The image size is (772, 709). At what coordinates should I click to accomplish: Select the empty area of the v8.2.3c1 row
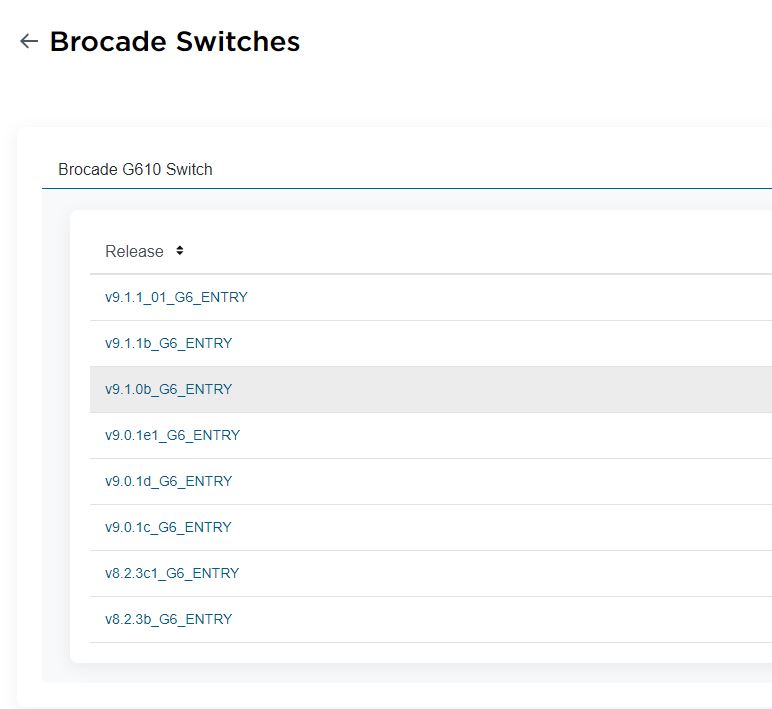(x=500, y=573)
